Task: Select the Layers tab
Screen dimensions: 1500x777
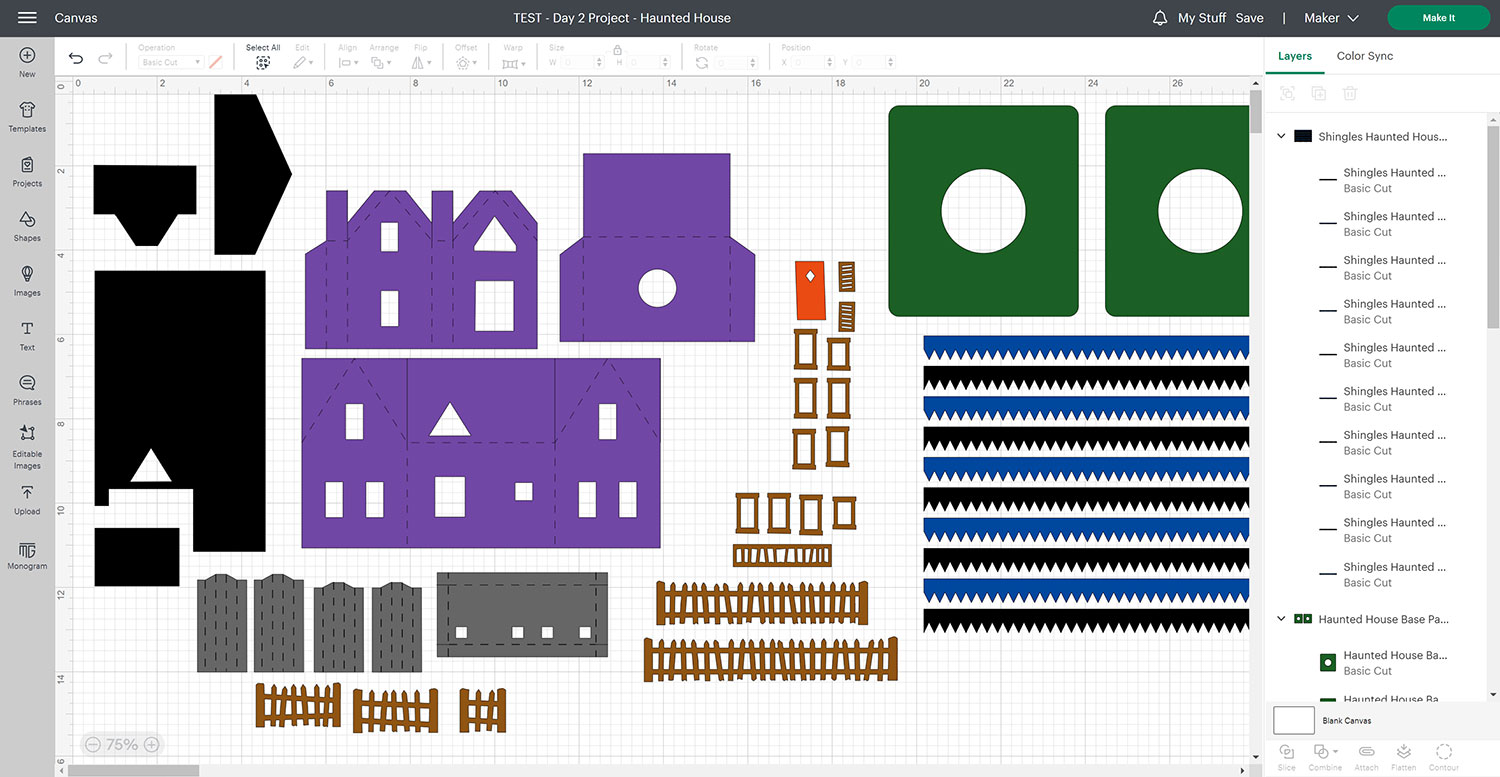Action: tap(1294, 56)
